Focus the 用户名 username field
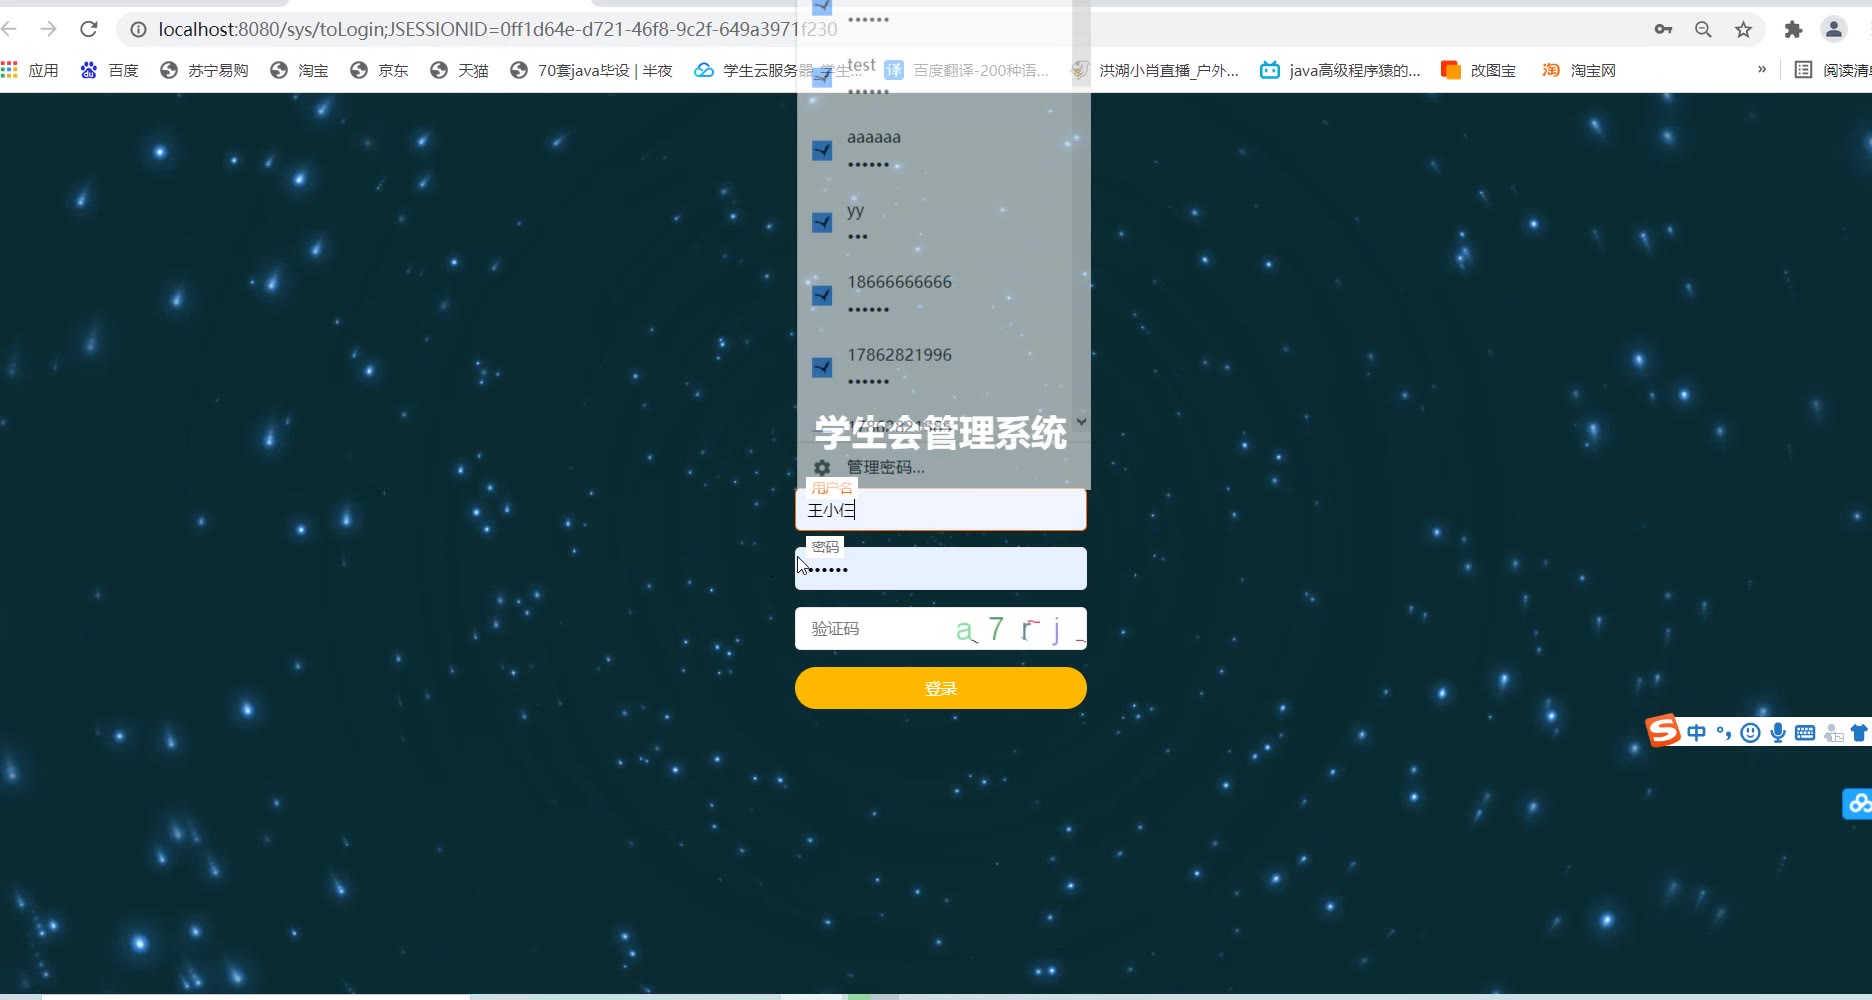 [940, 510]
